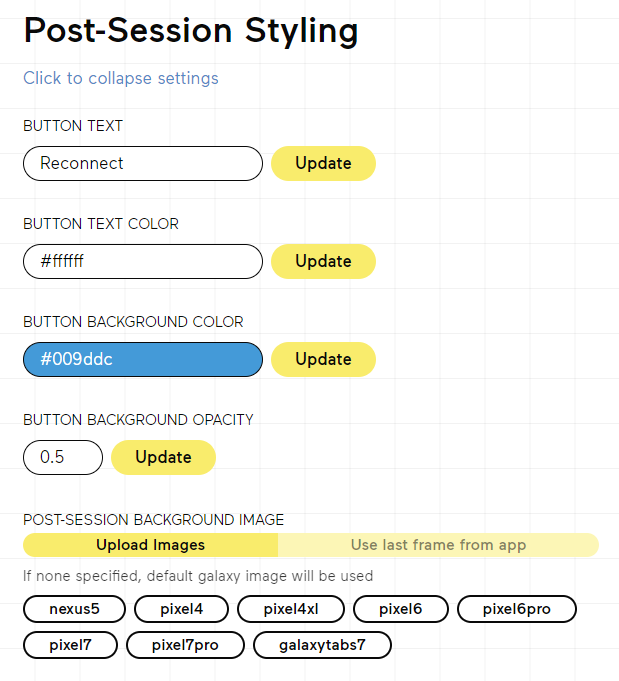Viewport: 619px width, 681px height.
Task: Click the Button Text input field
Action: click(x=143, y=164)
